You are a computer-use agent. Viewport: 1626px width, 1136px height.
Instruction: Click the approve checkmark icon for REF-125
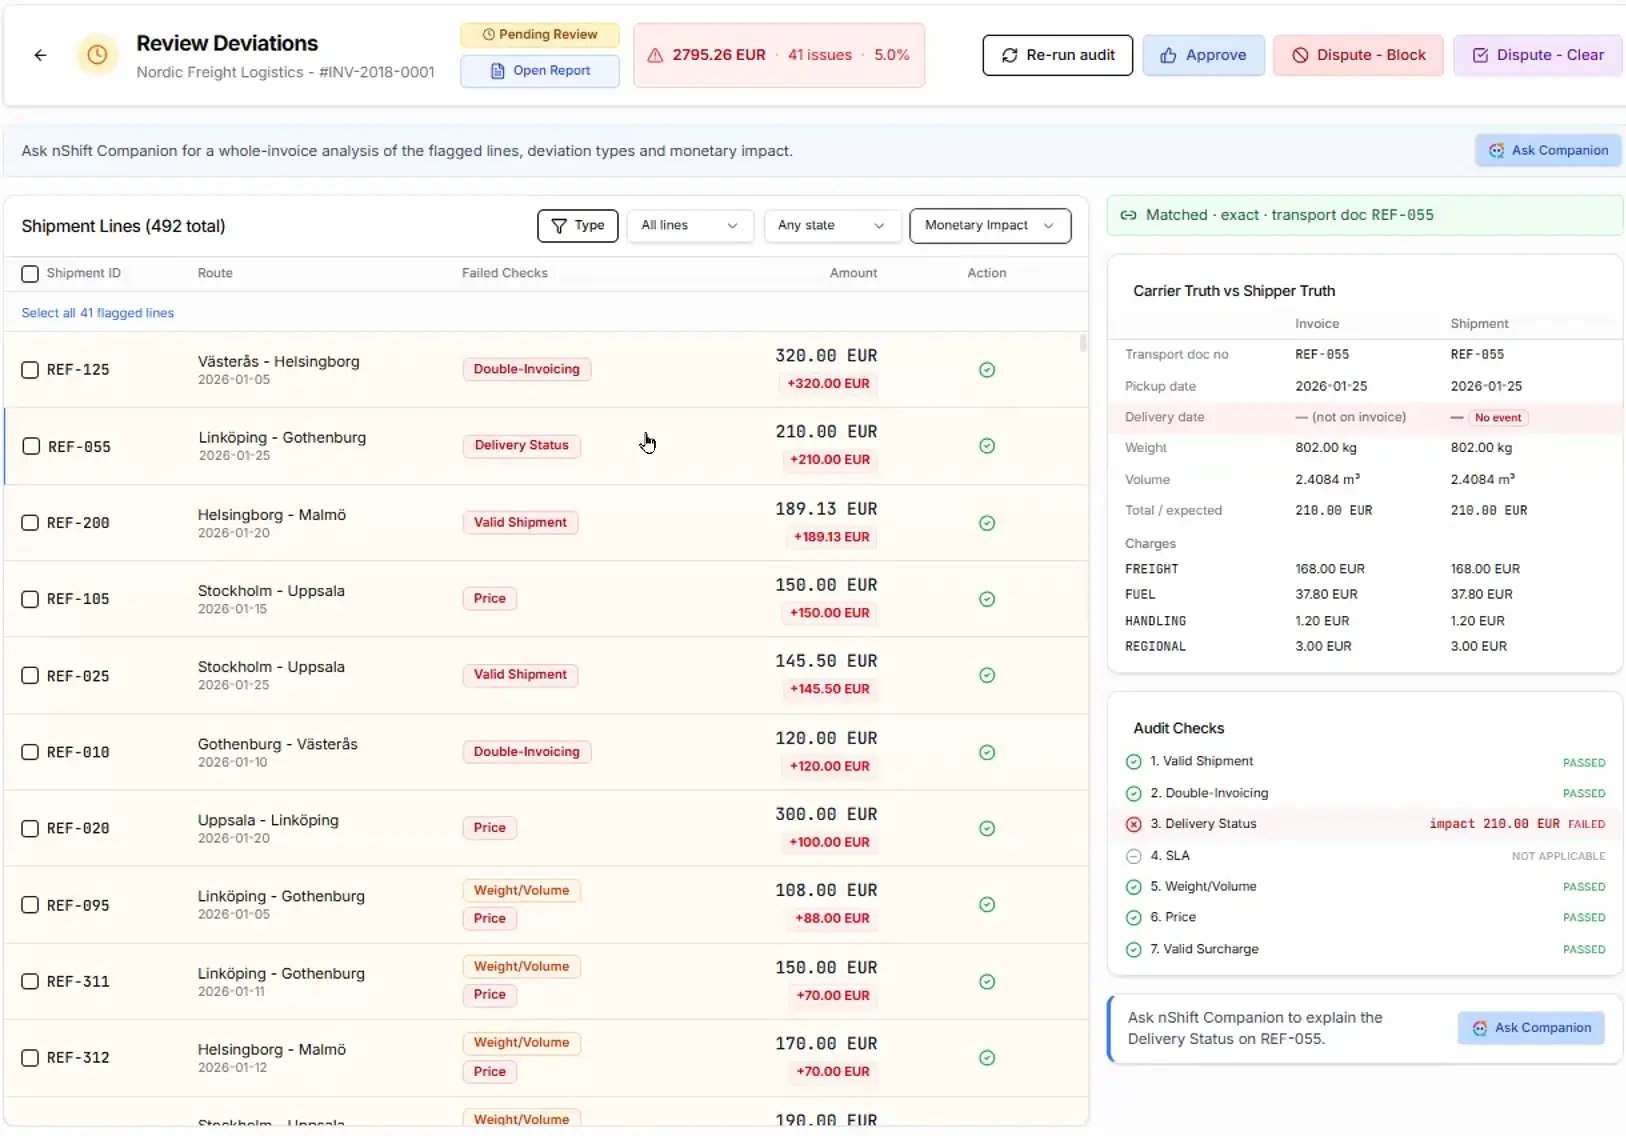(987, 370)
